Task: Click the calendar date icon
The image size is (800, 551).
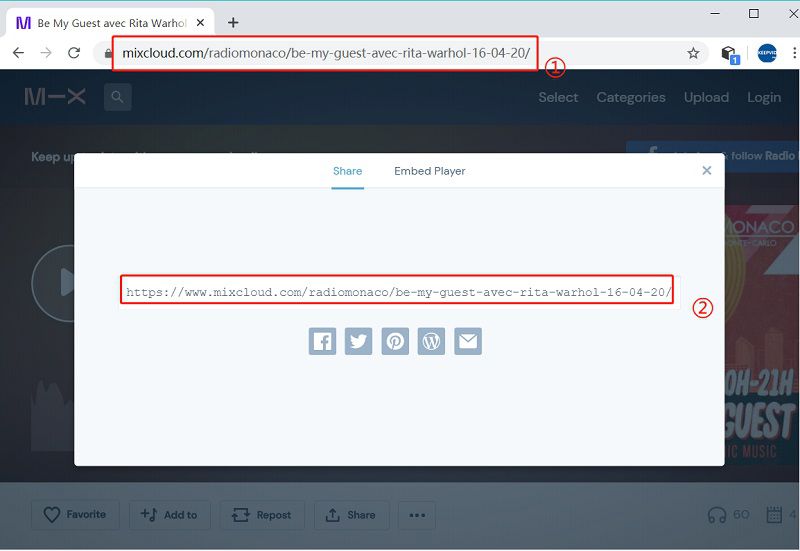Action: coord(774,515)
